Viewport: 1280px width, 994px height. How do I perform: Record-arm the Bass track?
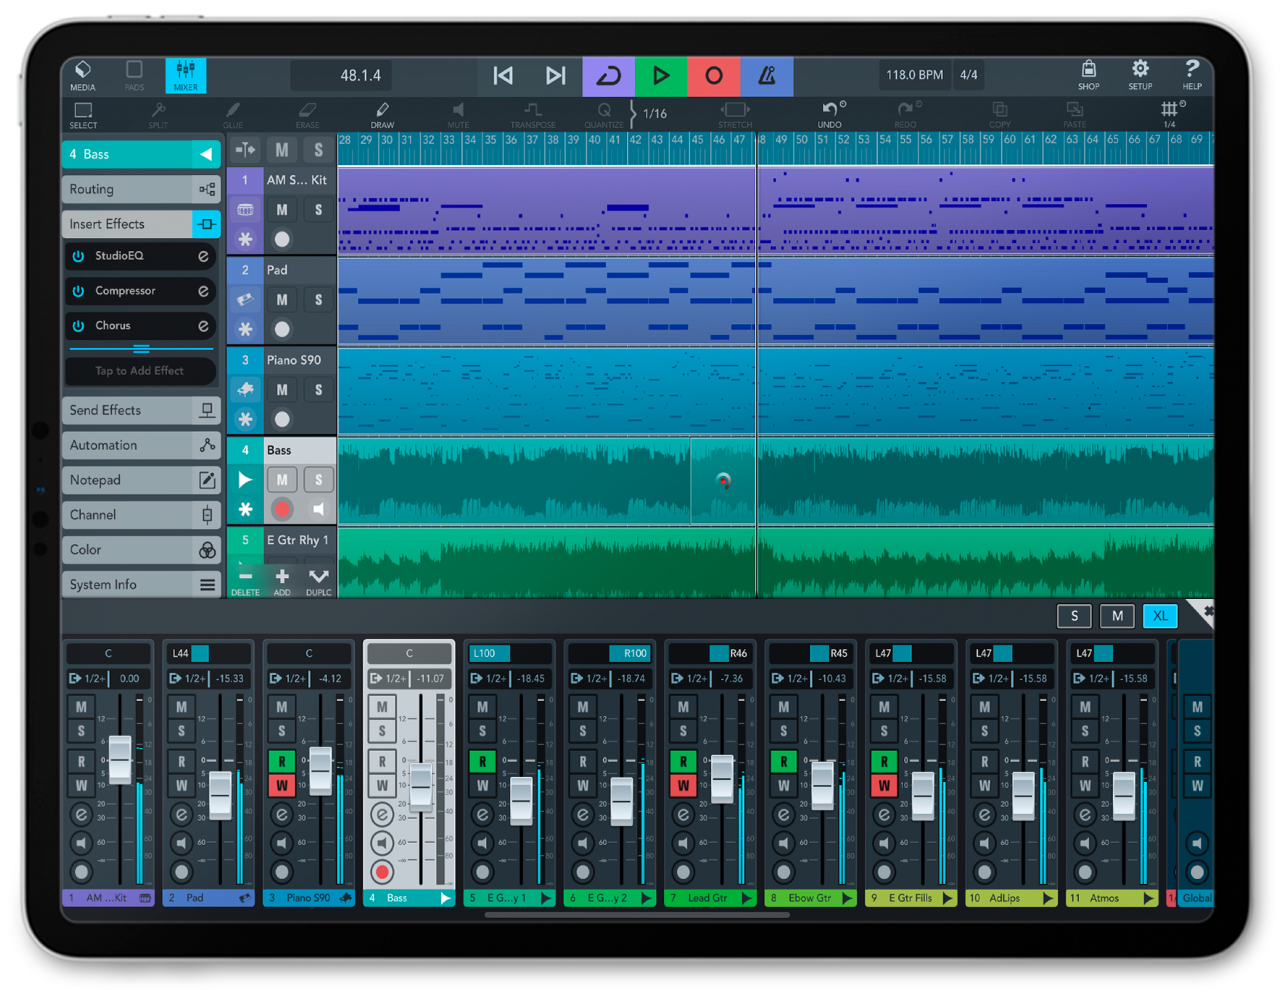282,508
